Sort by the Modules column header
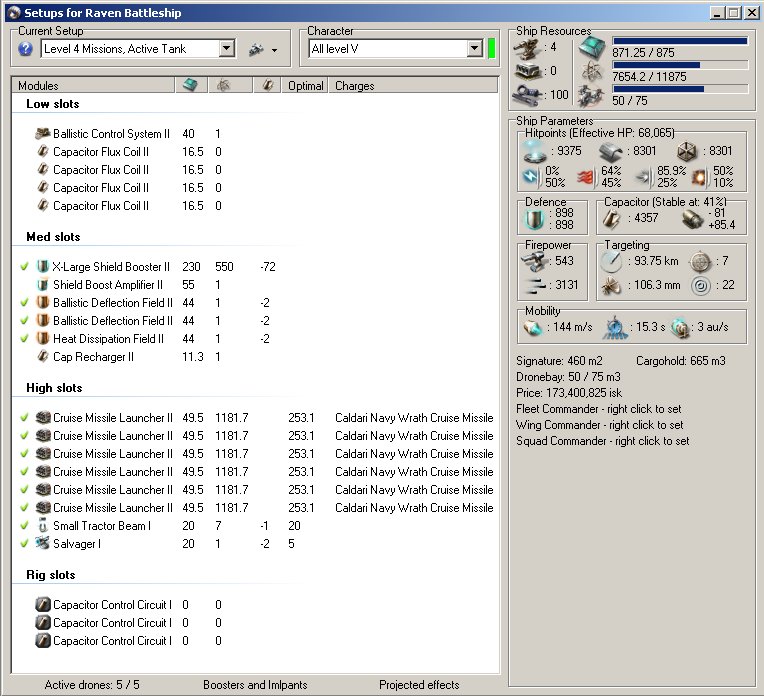 [93, 85]
